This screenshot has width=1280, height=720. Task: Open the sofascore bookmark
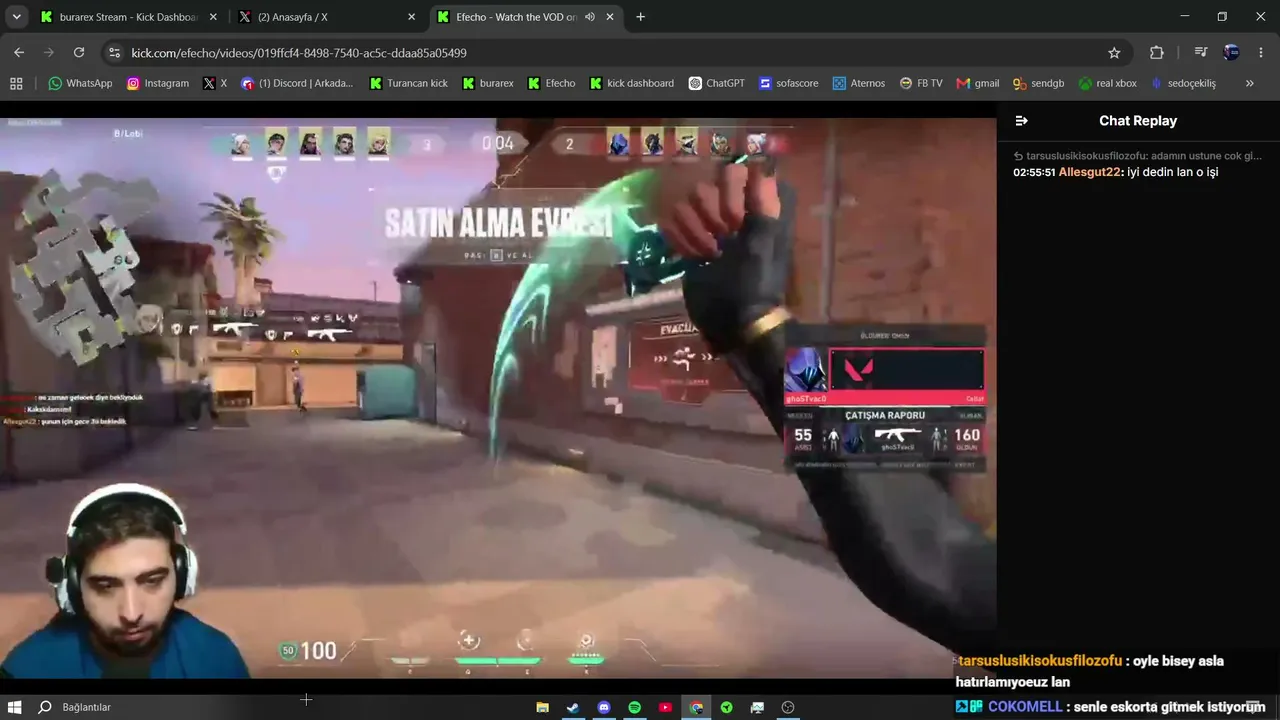(x=788, y=83)
